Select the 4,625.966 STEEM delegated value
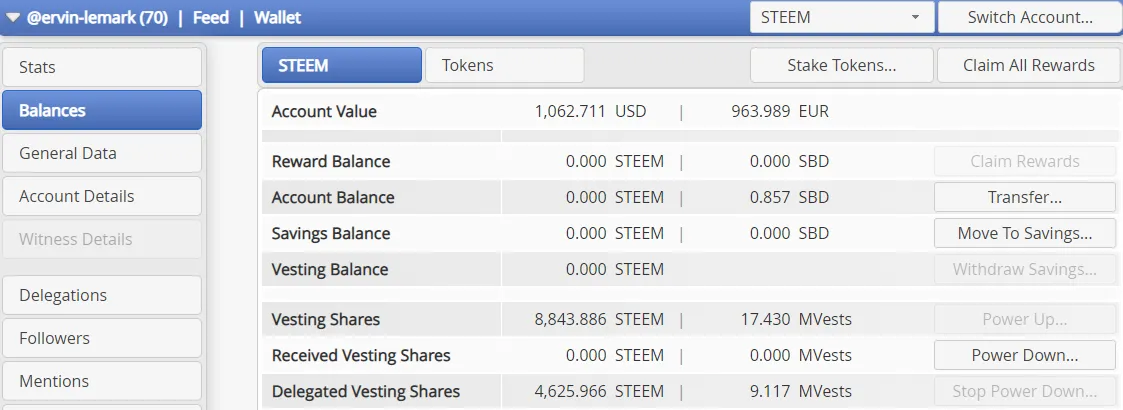 coord(599,391)
